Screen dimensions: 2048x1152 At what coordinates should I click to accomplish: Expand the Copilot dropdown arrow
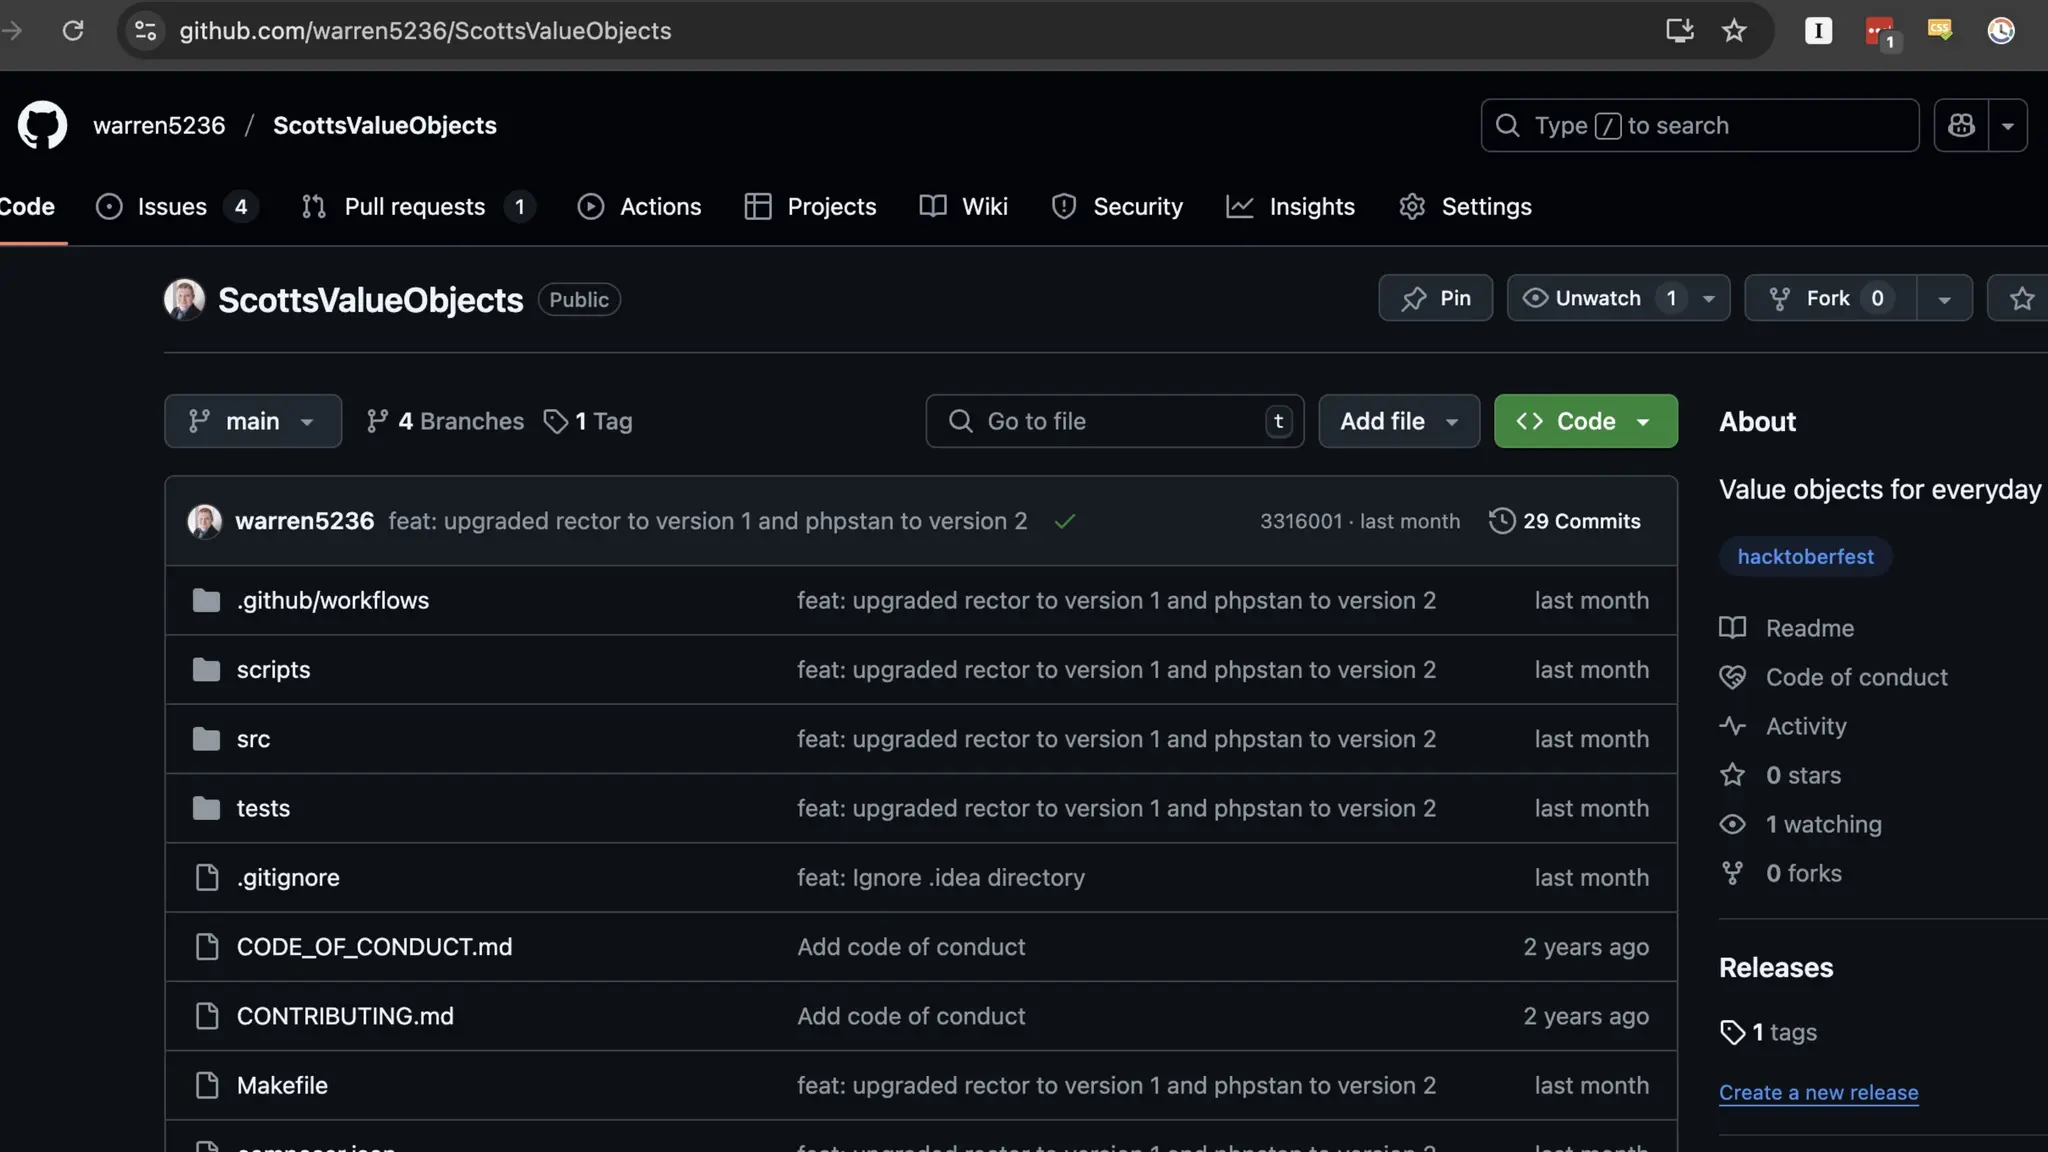click(x=2007, y=125)
